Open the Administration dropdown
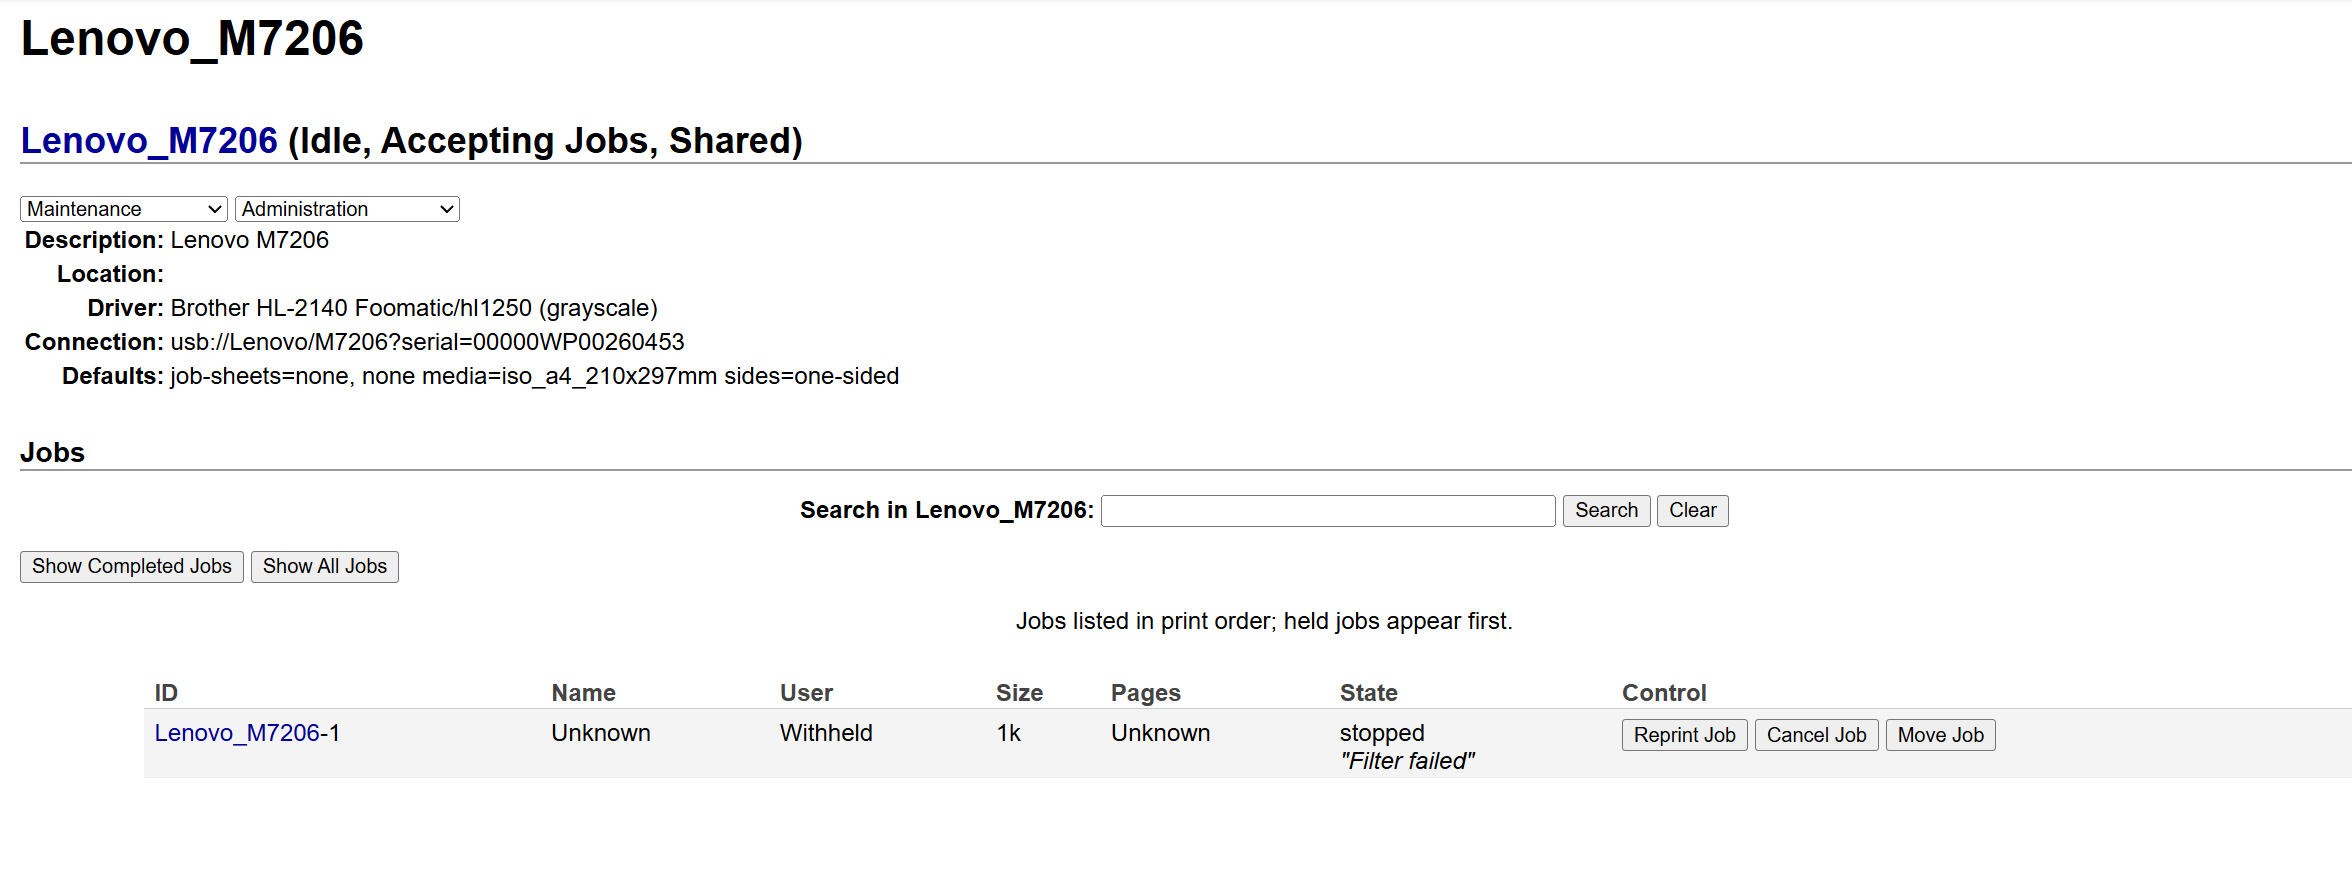This screenshot has width=2352, height=895. point(347,209)
